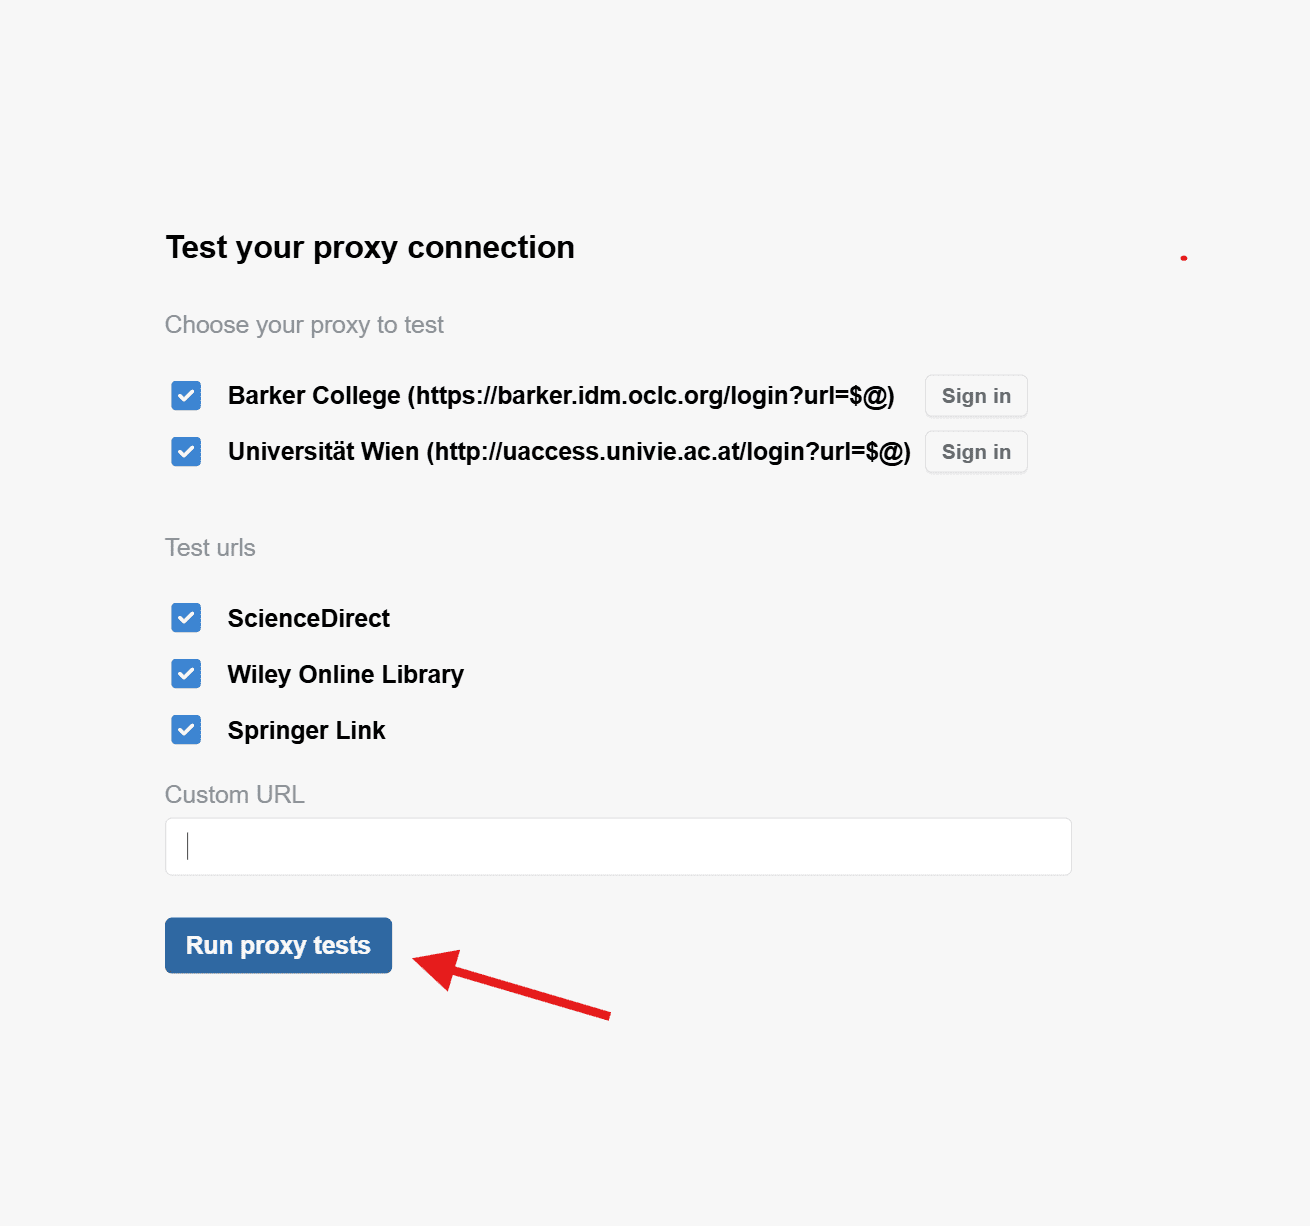This screenshot has height=1226, width=1310.
Task: Click the Springer Link label text
Action: click(x=306, y=730)
